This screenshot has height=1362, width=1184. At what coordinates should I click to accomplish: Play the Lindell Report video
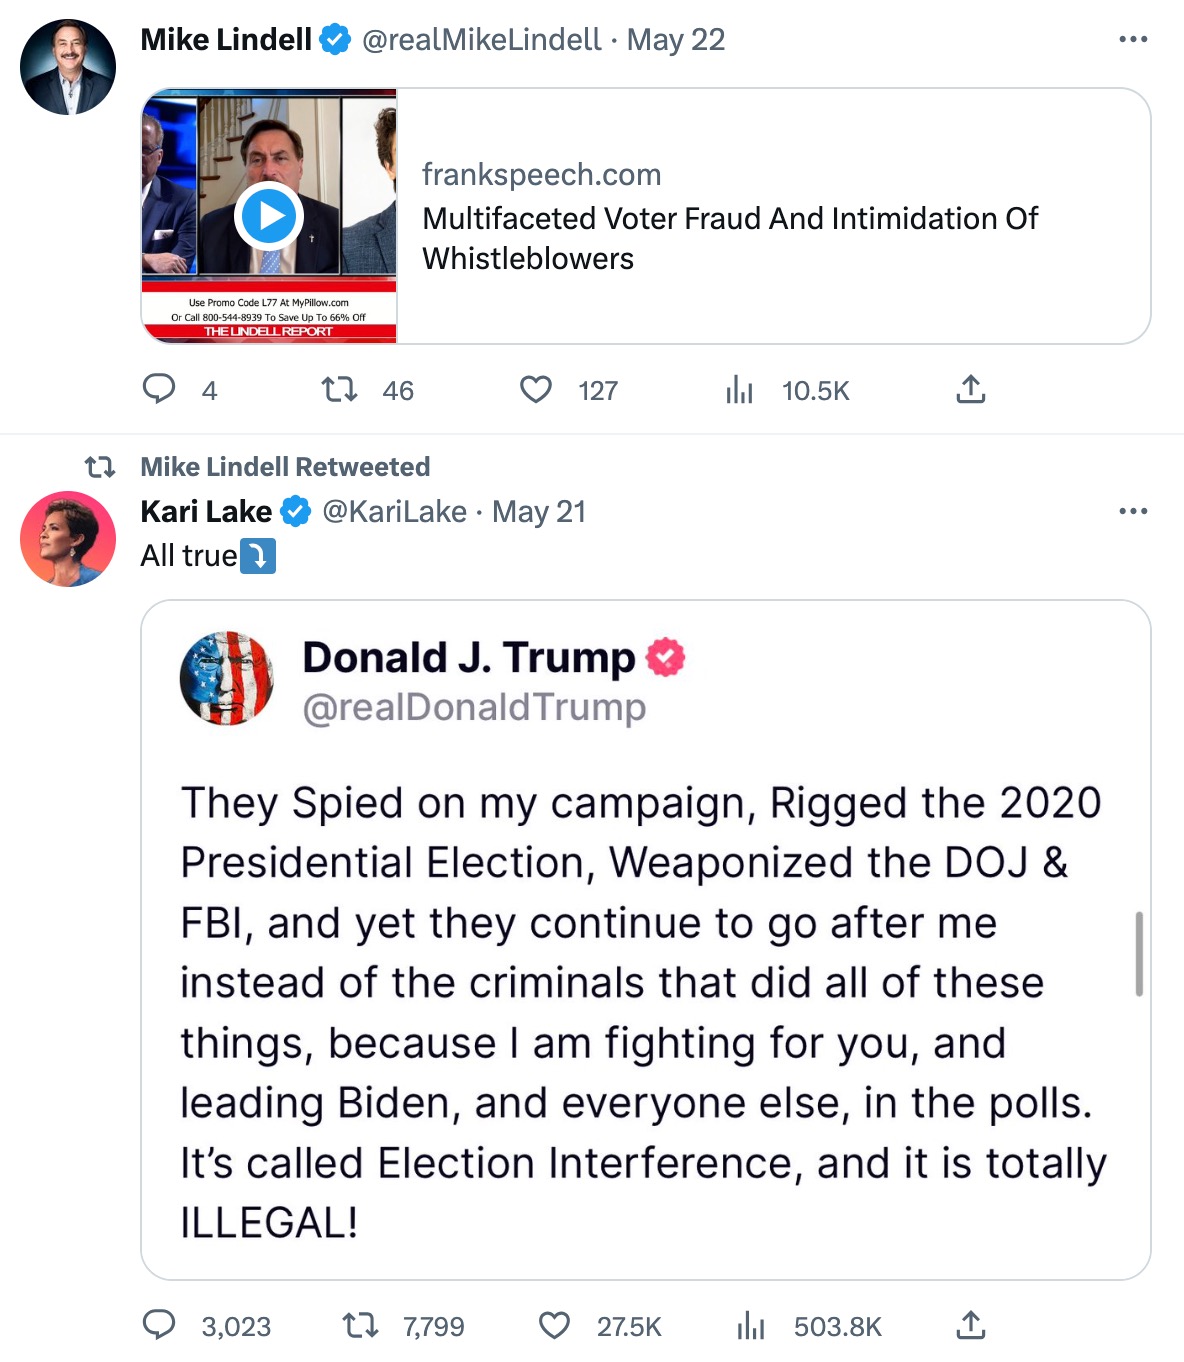[269, 216]
